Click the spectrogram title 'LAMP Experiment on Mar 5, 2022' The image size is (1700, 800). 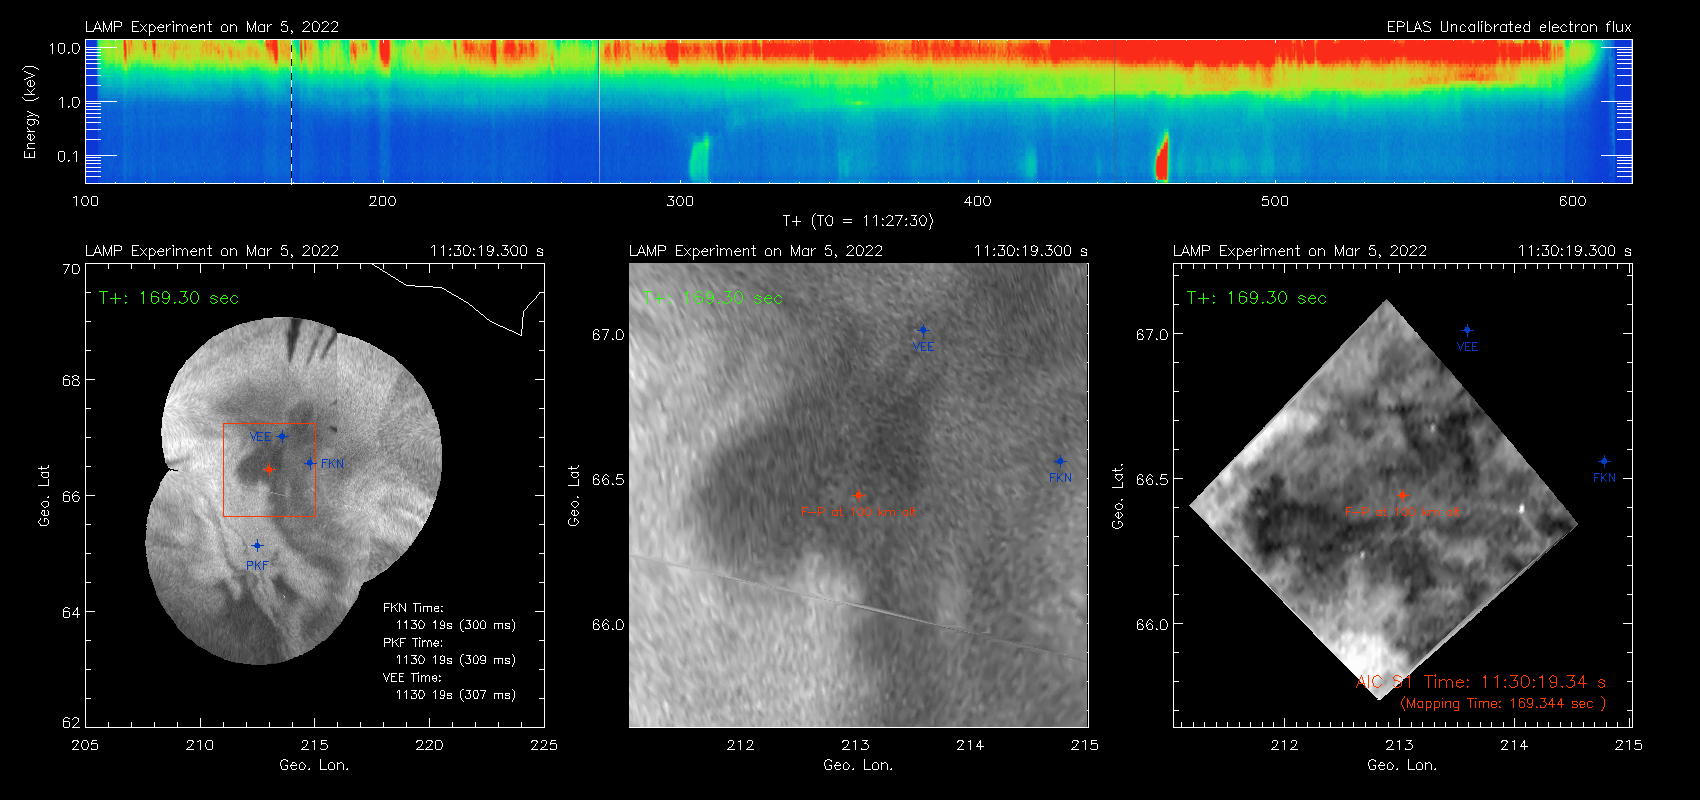point(212,27)
